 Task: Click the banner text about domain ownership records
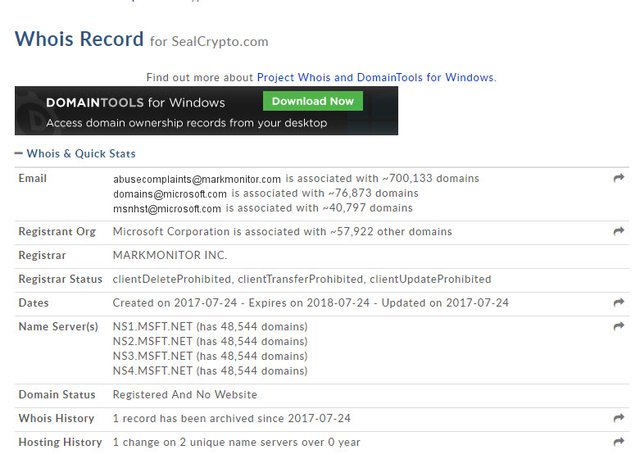coord(186,123)
